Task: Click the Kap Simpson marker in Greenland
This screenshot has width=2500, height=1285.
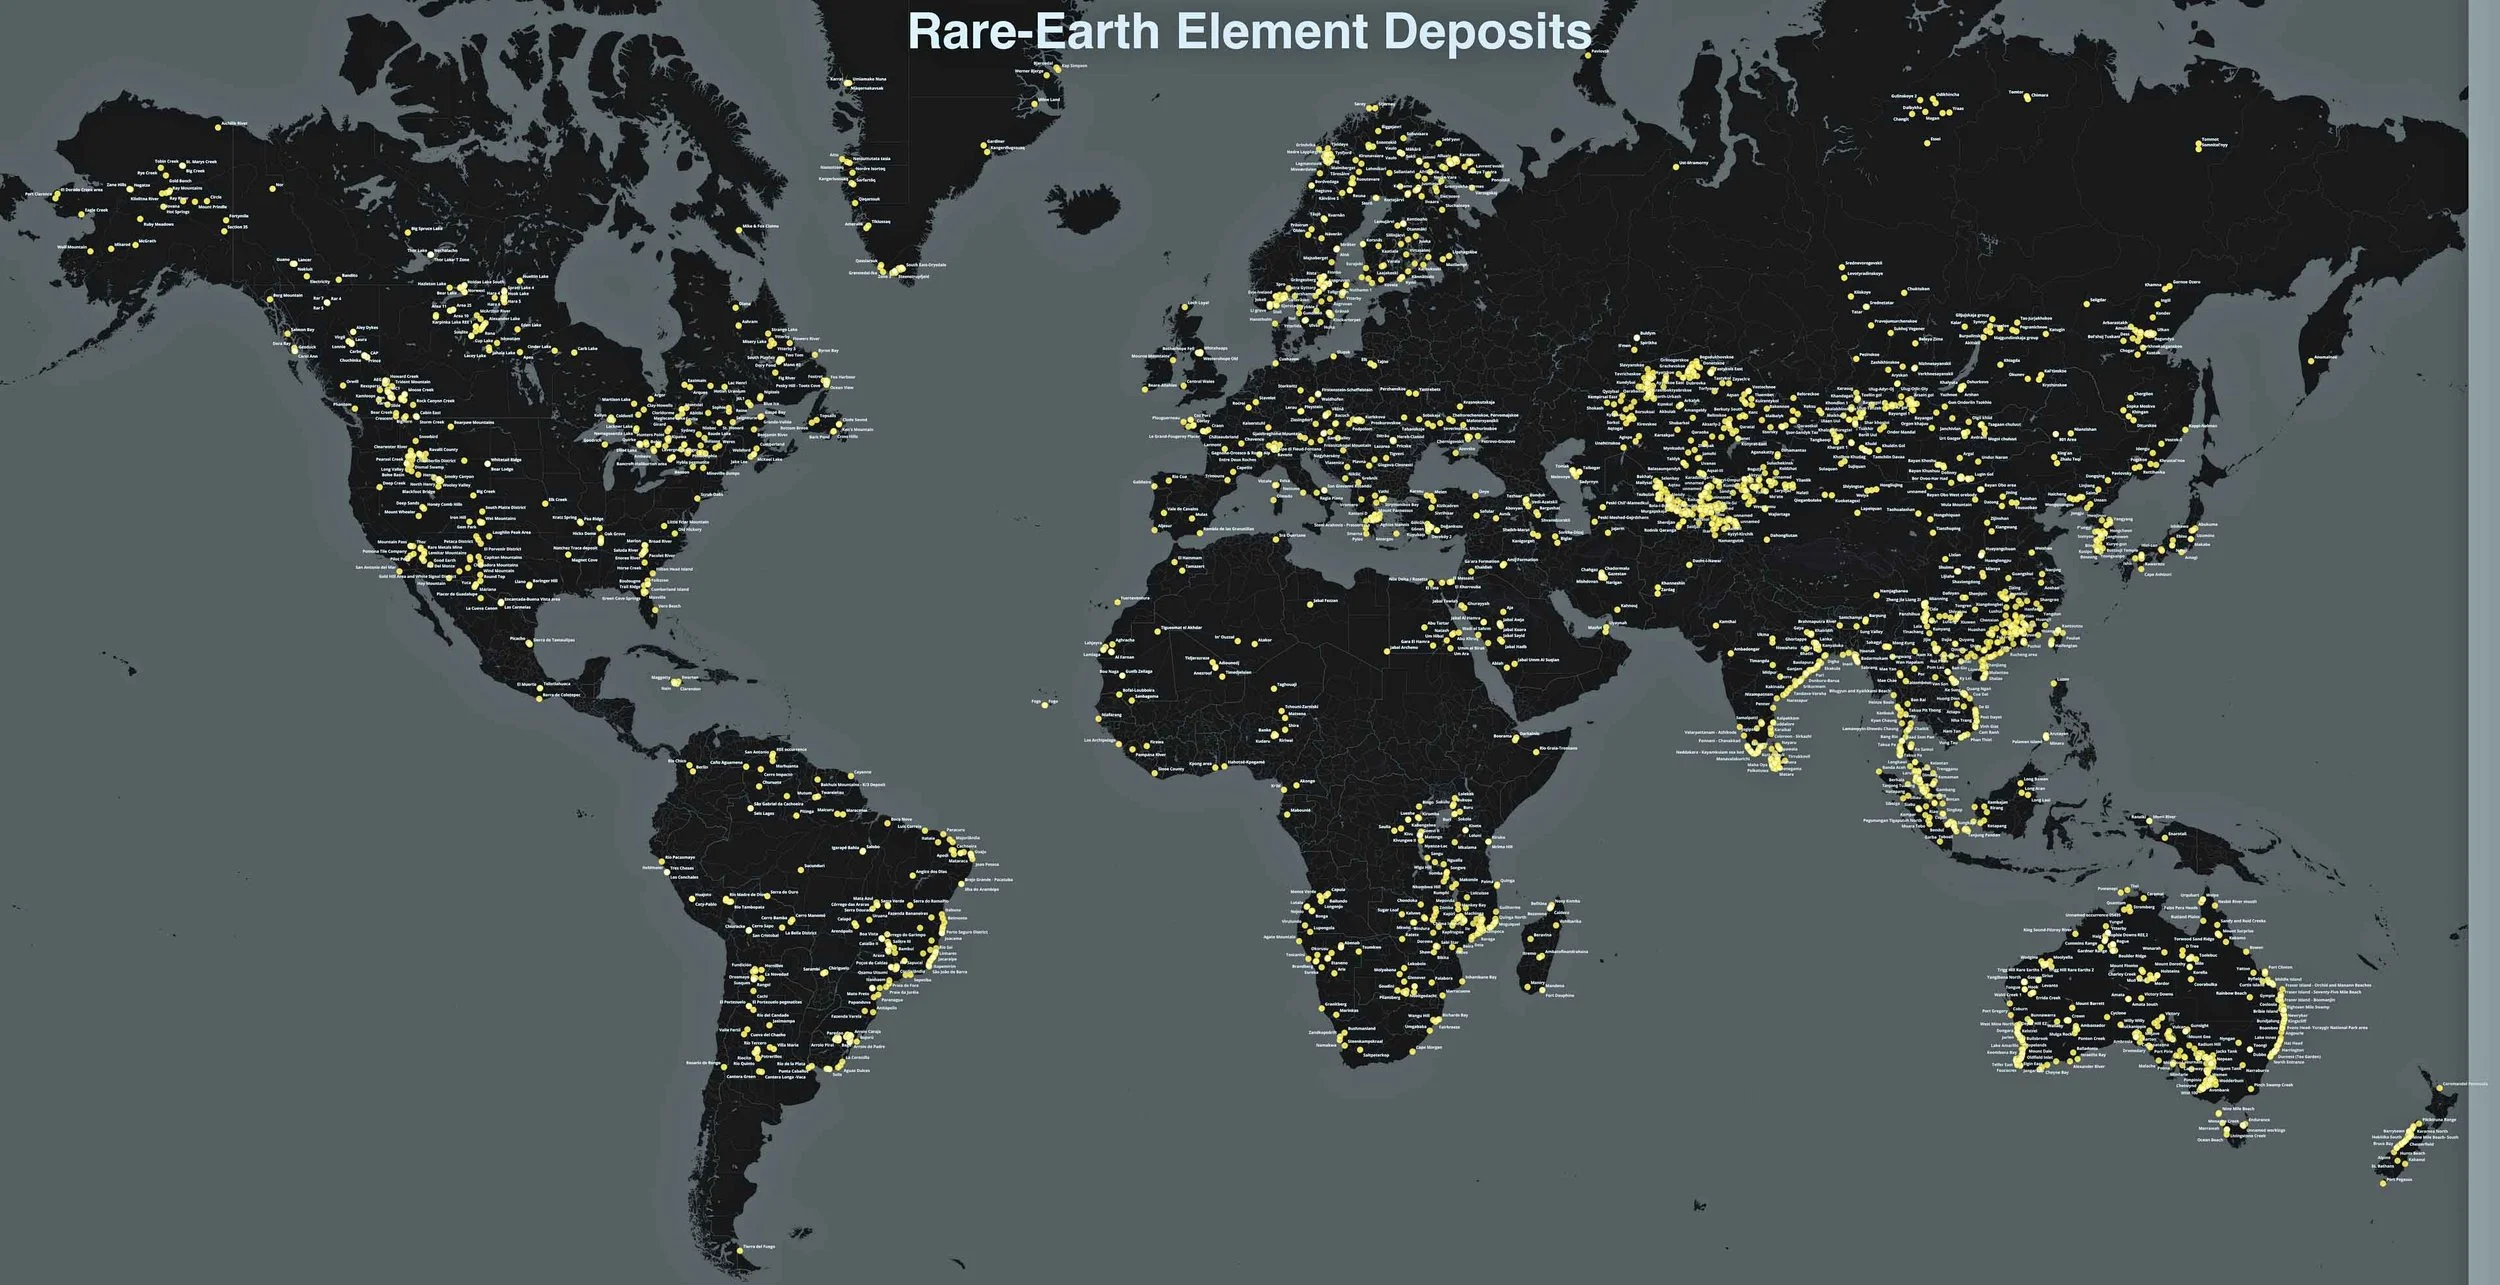Action: (x=1058, y=69)
